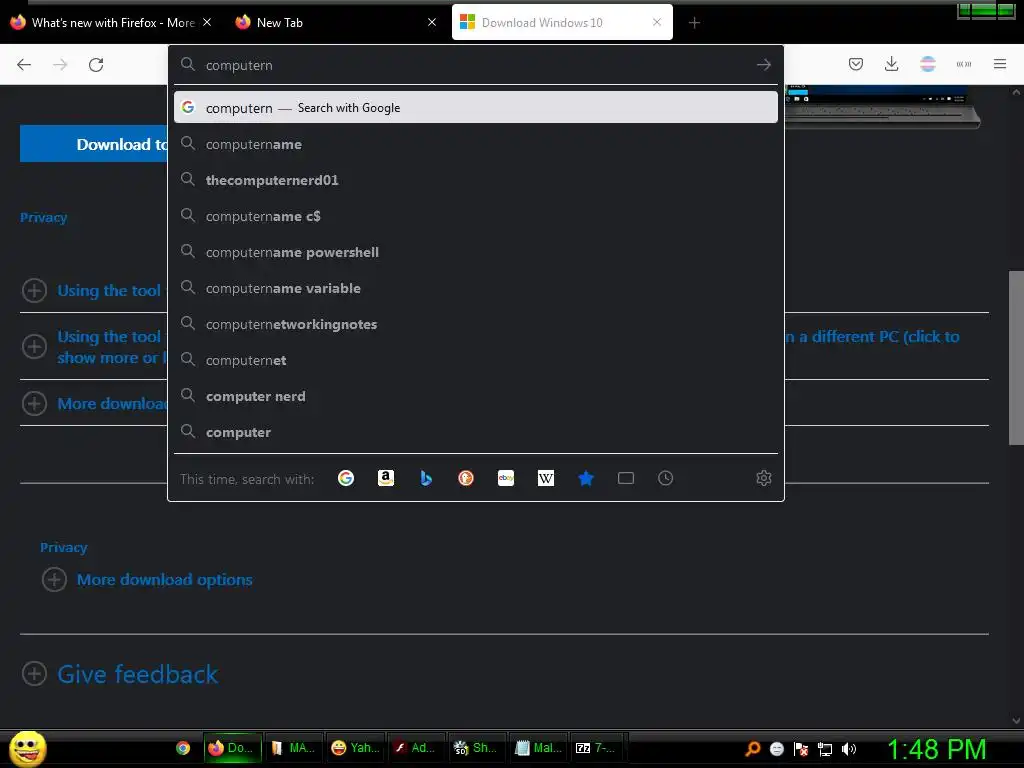The height and width of the screenshot is (768, 1024).
Task: Select computername variable suggestion
Action: click(475, 288)
